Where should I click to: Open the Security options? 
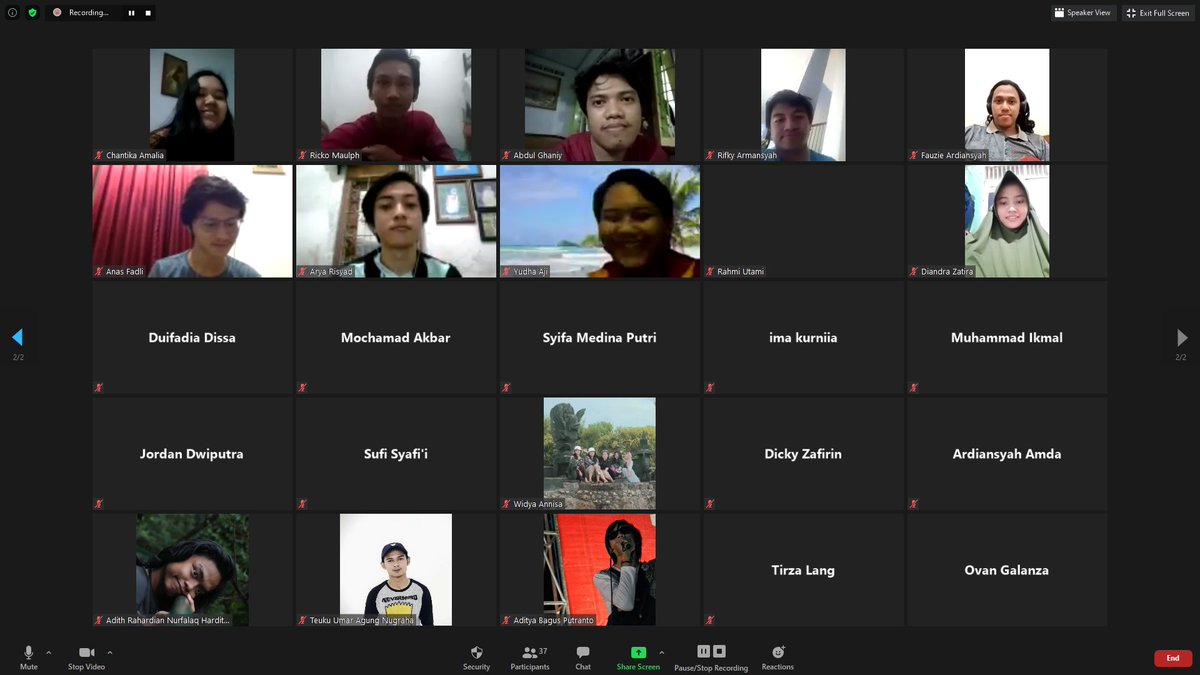(476, 658)
